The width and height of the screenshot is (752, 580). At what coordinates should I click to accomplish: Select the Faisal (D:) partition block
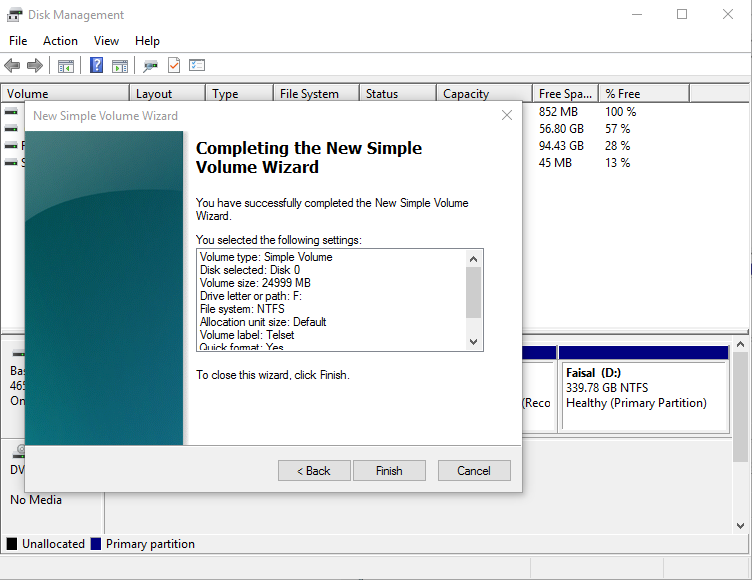click(643, 395)
